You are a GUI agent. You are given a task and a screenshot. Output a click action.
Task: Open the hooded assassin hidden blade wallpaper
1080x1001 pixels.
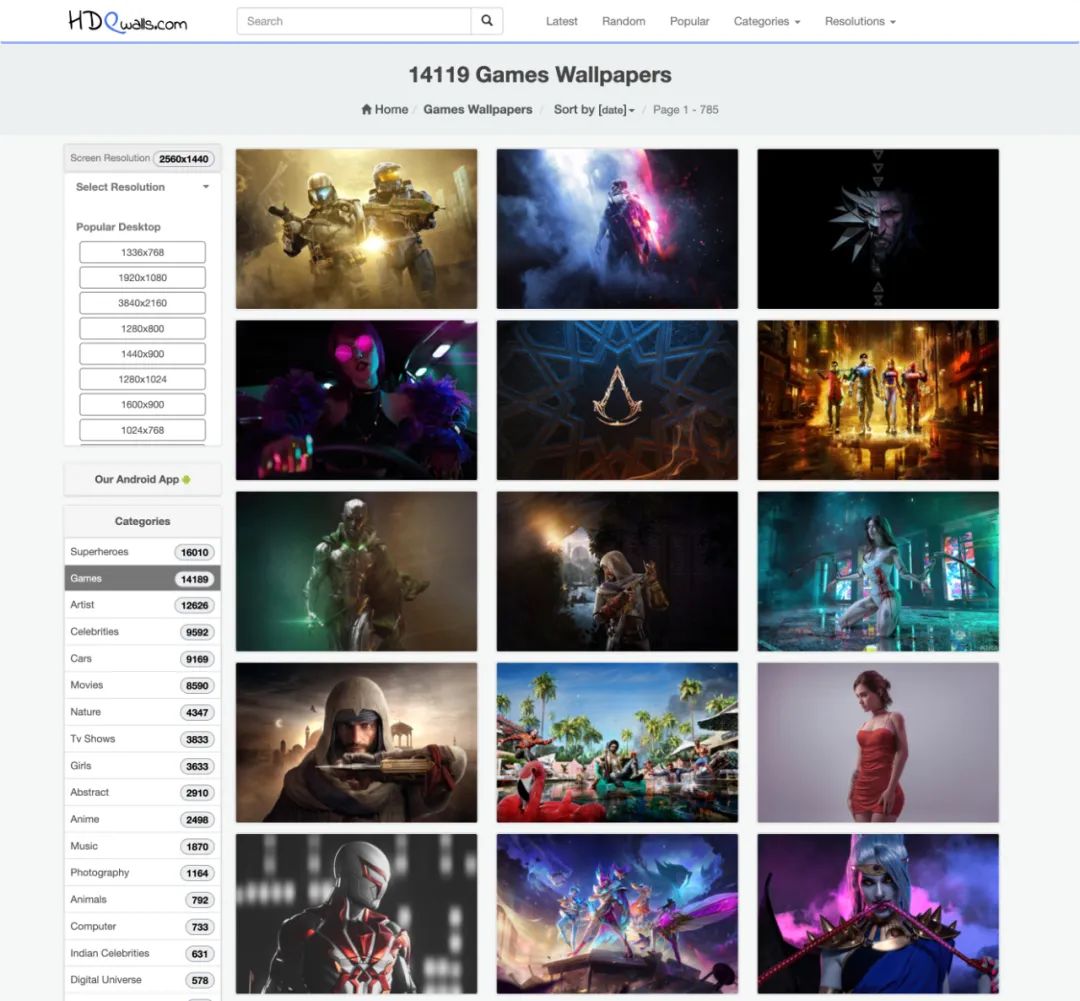[x=356, y=743]
